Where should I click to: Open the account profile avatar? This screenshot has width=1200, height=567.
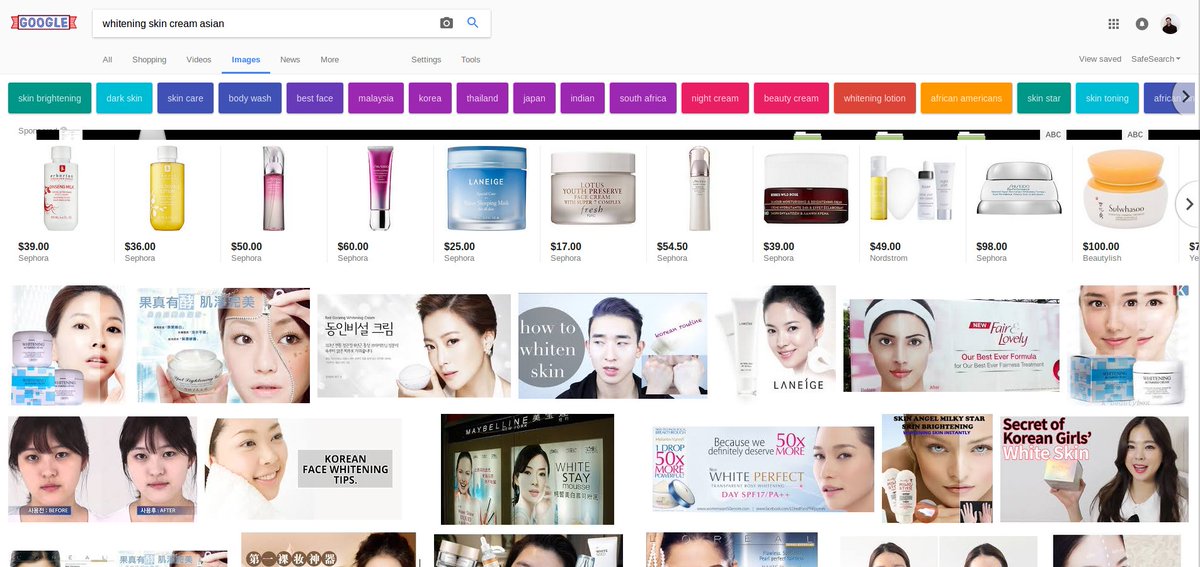pyautogui.click(x=1170, y=24)
